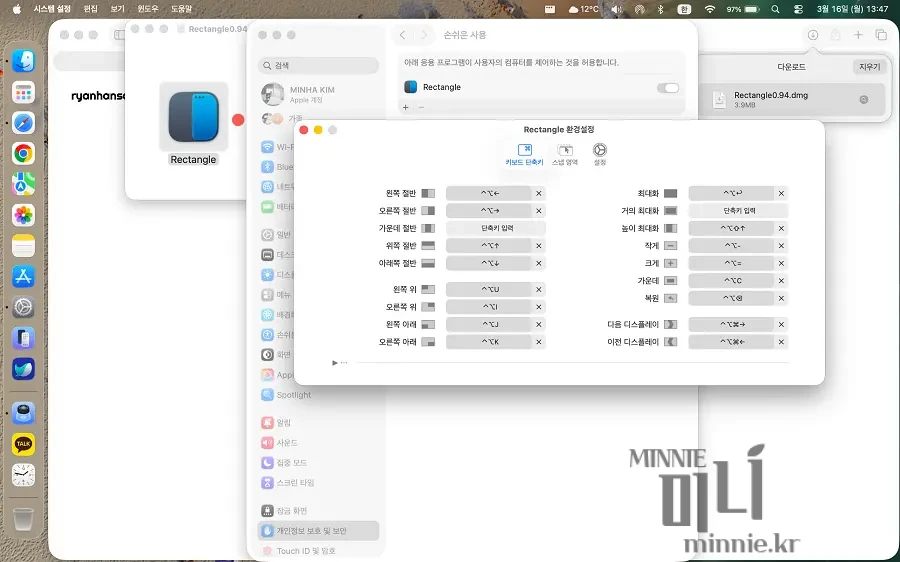The height and width of the screenshot is (562, 900).
Task: Open Finder from the Dock
Action: (x=24, y=61)
